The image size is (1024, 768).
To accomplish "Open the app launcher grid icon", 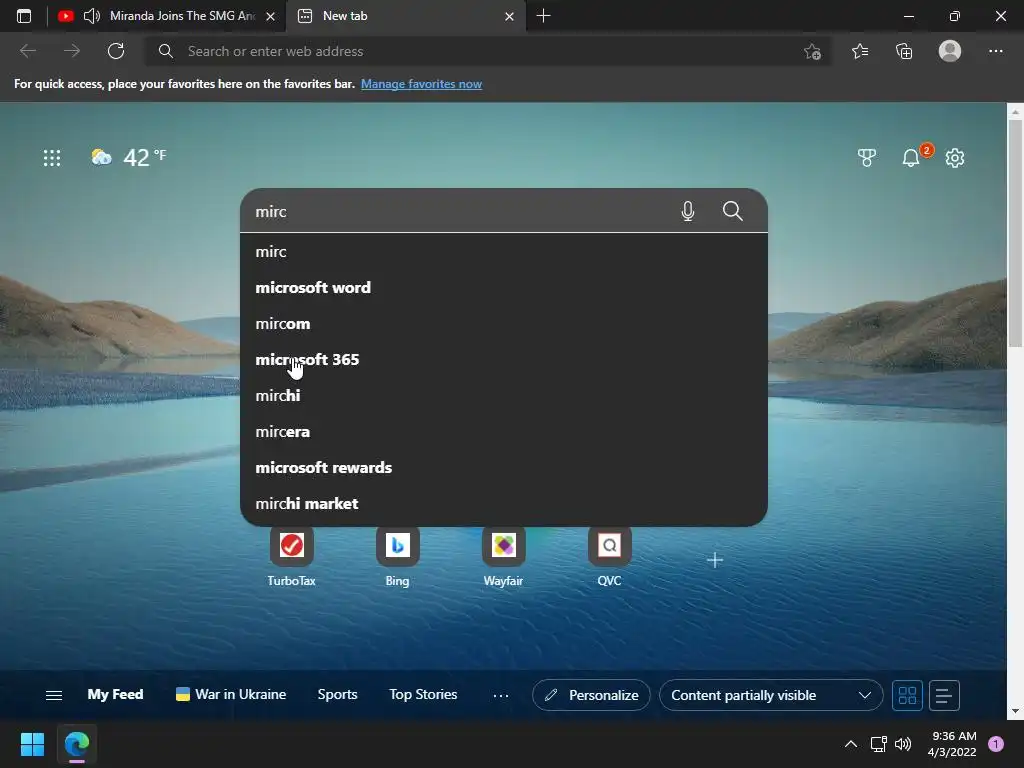I will coord(52,157).
